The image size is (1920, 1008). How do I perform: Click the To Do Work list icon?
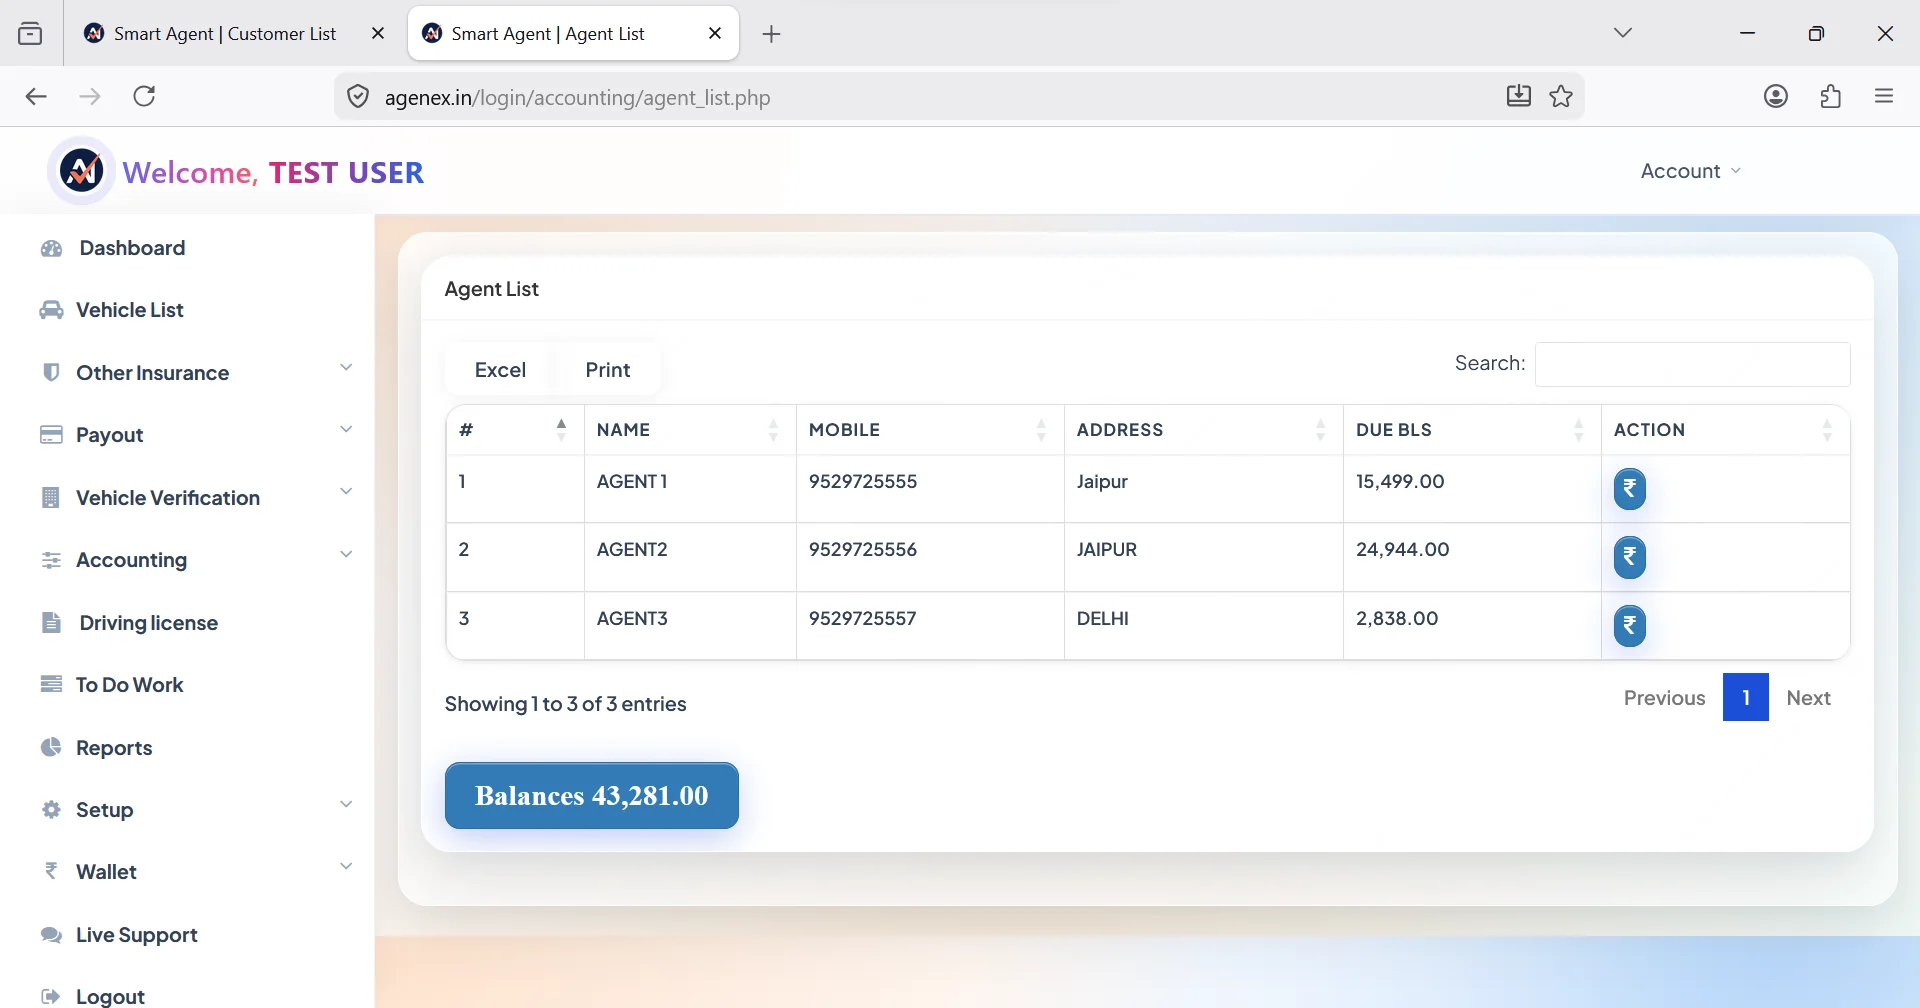pos(51,684)
